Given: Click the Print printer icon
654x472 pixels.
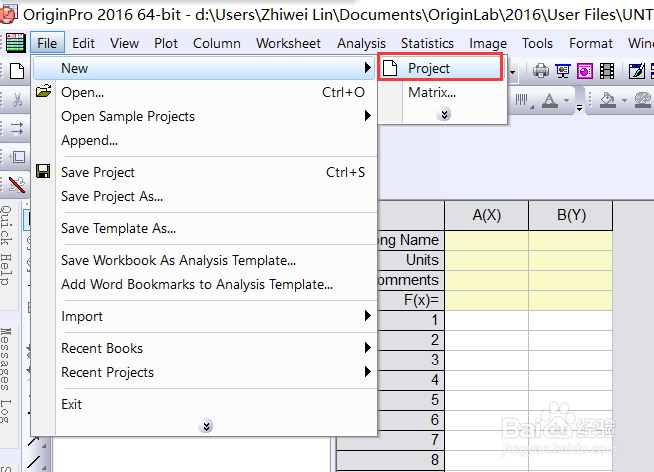Looking at the screenshot, I should [x=541, y=70].
